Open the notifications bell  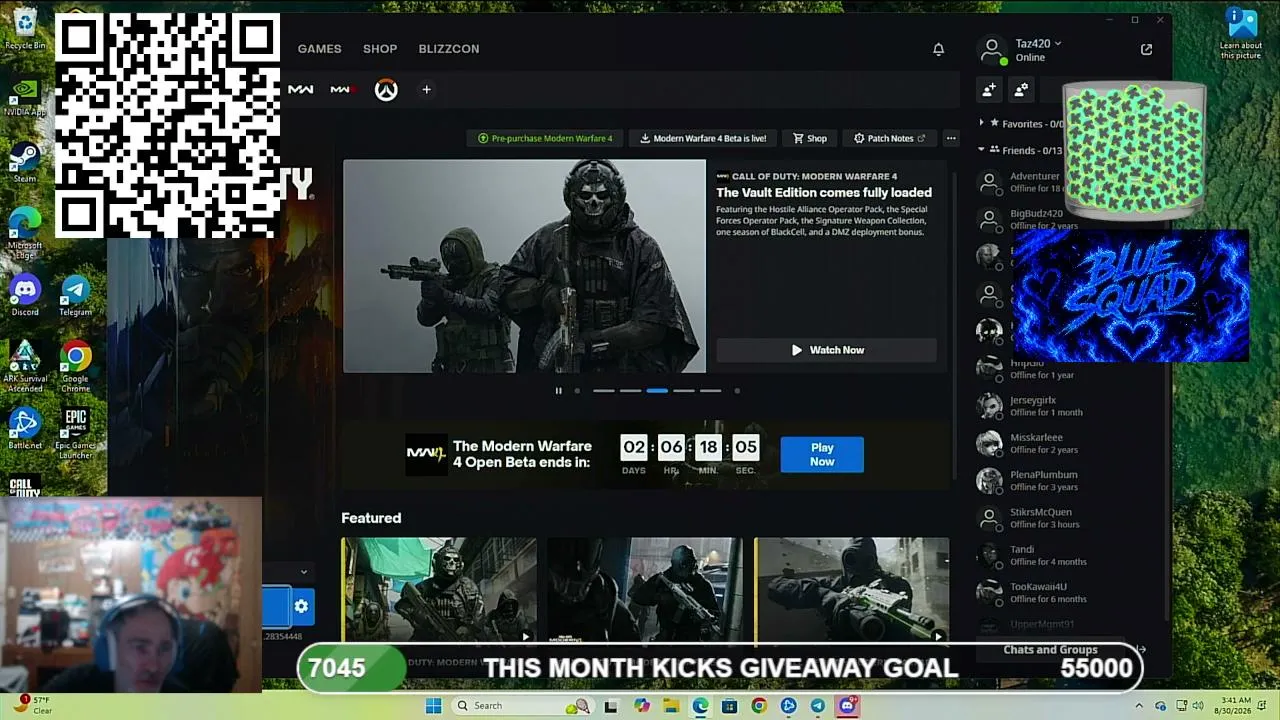[x=938, y=49]
